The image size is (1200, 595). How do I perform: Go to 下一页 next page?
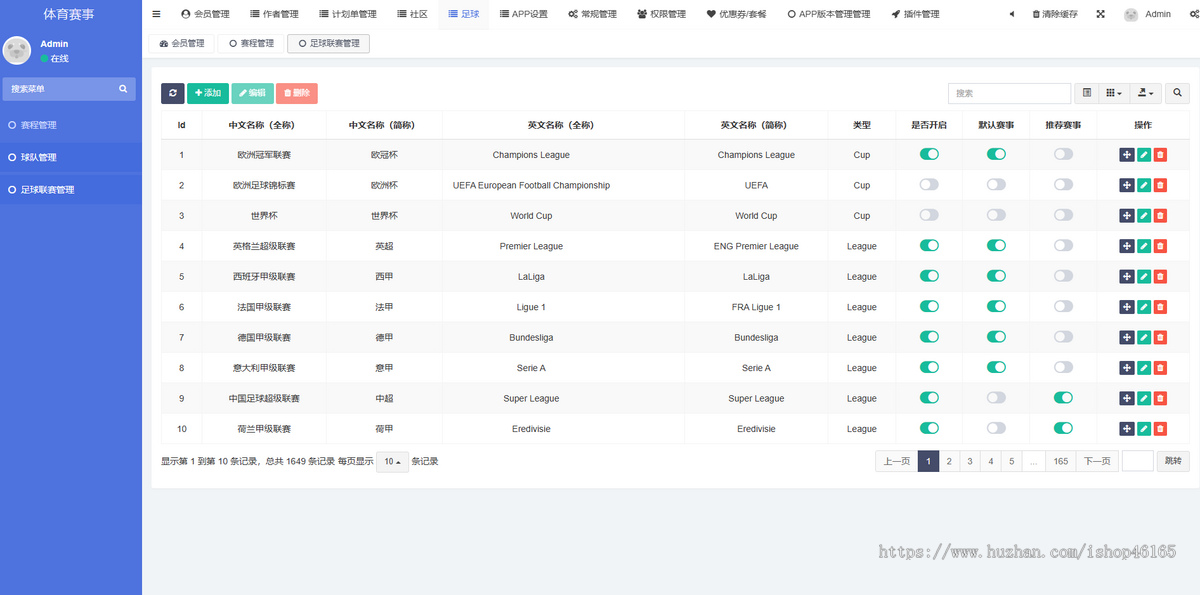(x=1097, y=461)
